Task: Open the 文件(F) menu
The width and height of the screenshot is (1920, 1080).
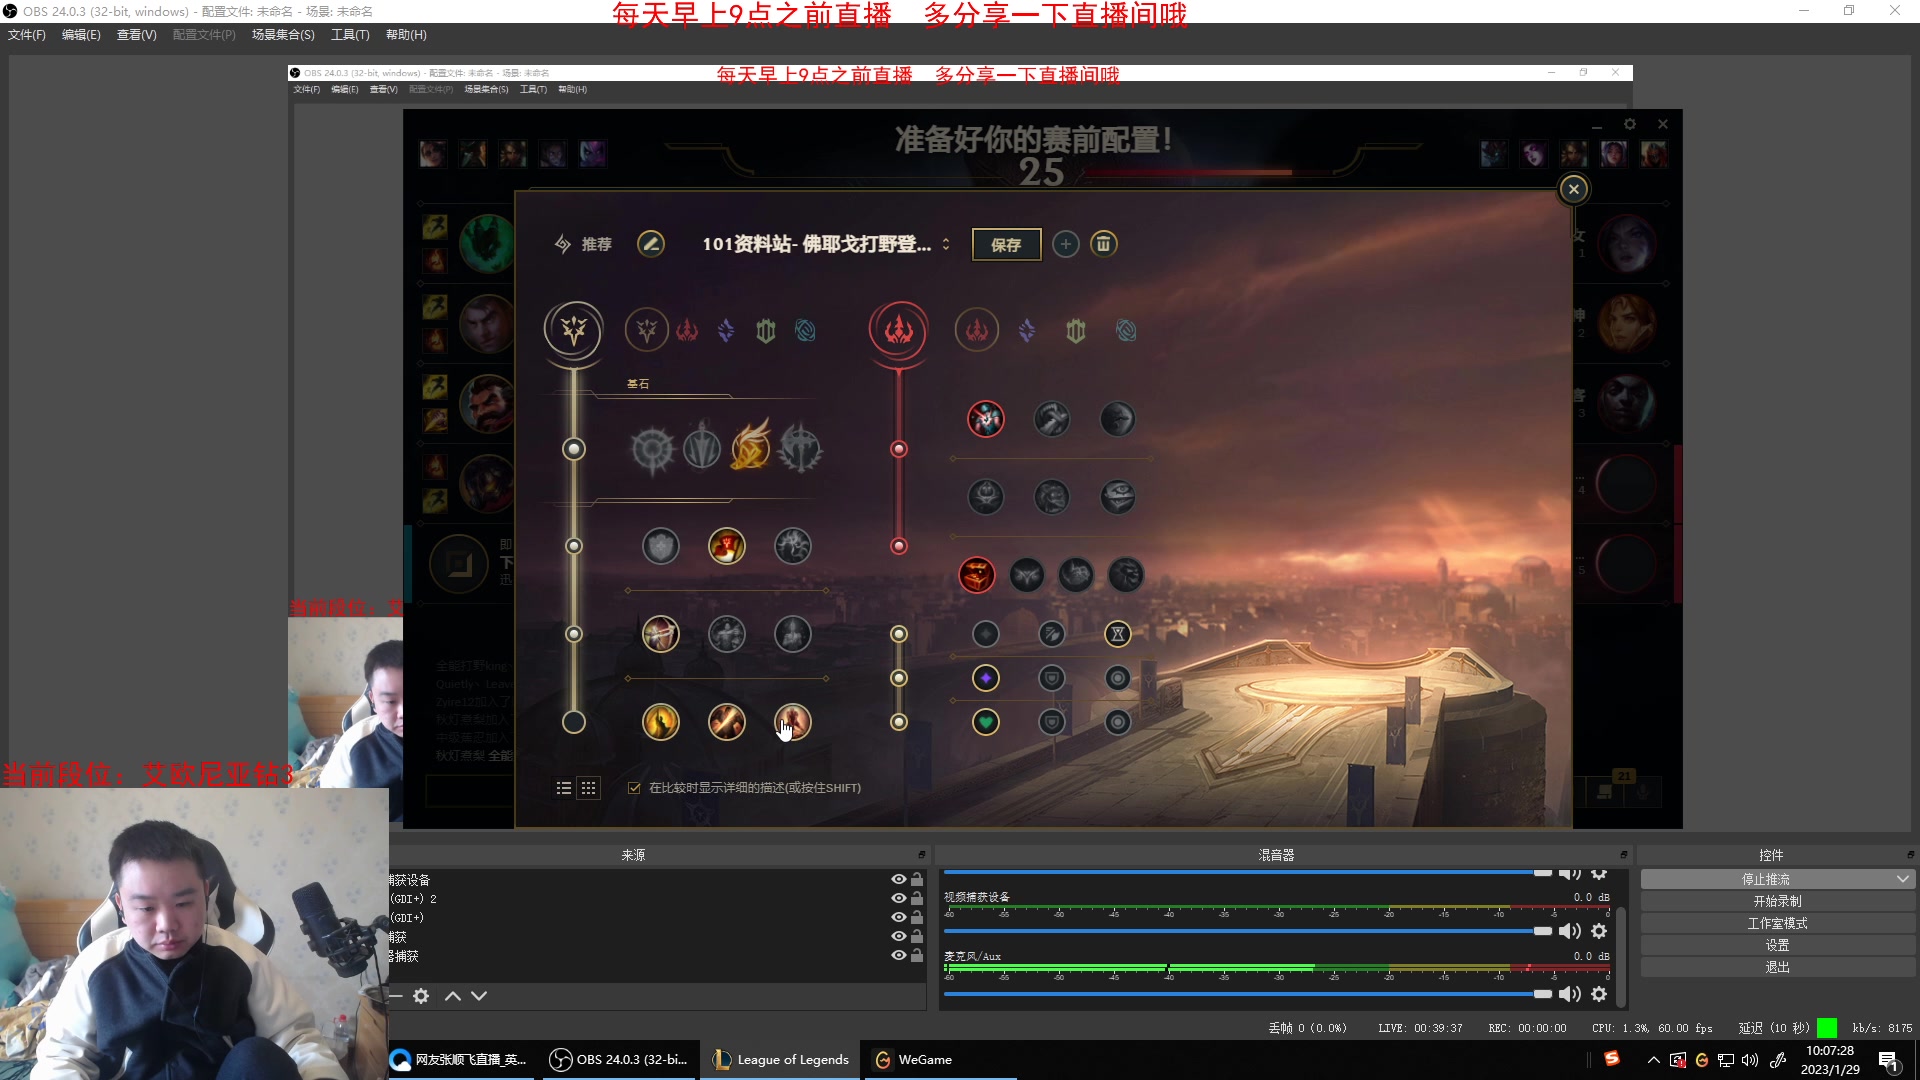Action: point(27,35)
